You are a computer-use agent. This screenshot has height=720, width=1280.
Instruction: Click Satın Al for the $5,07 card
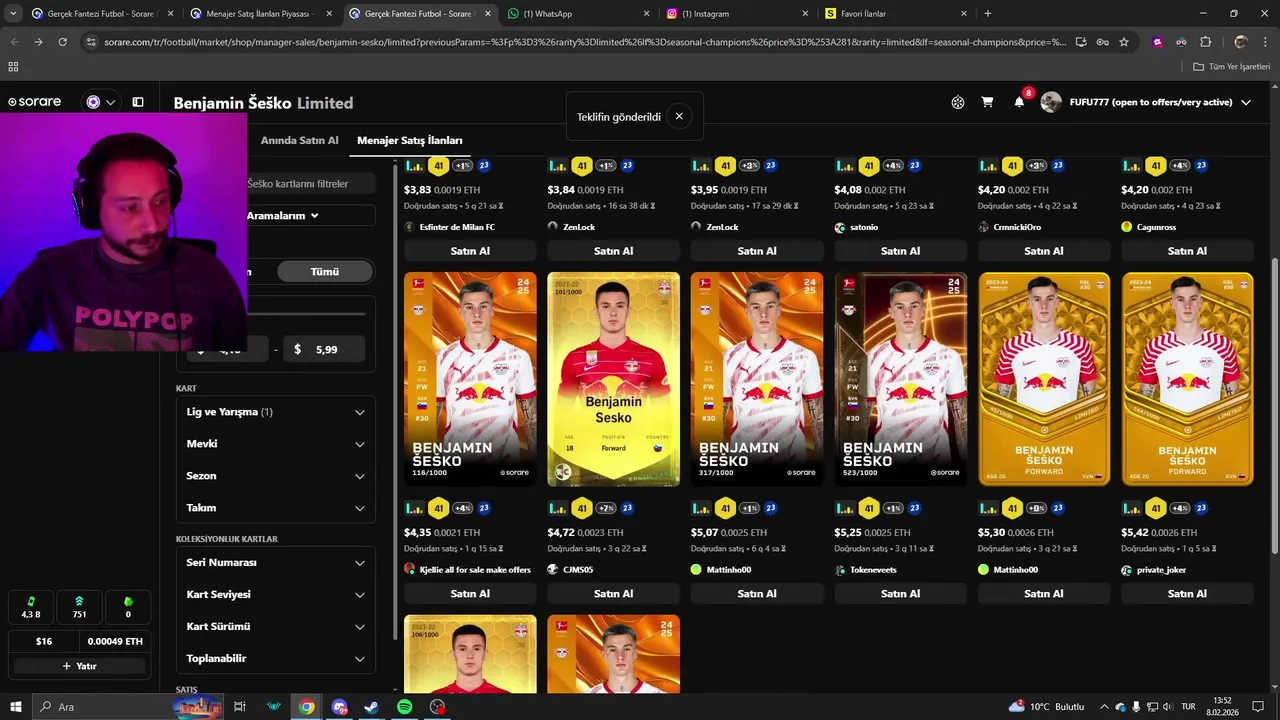(757, 593)
